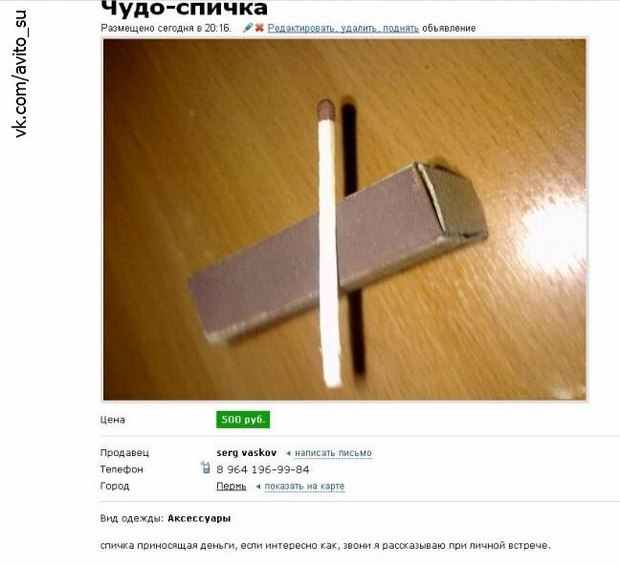Click the small arrow before 'написать письмо'
This screenshot has width=620, height=566.
coord(288,453)
